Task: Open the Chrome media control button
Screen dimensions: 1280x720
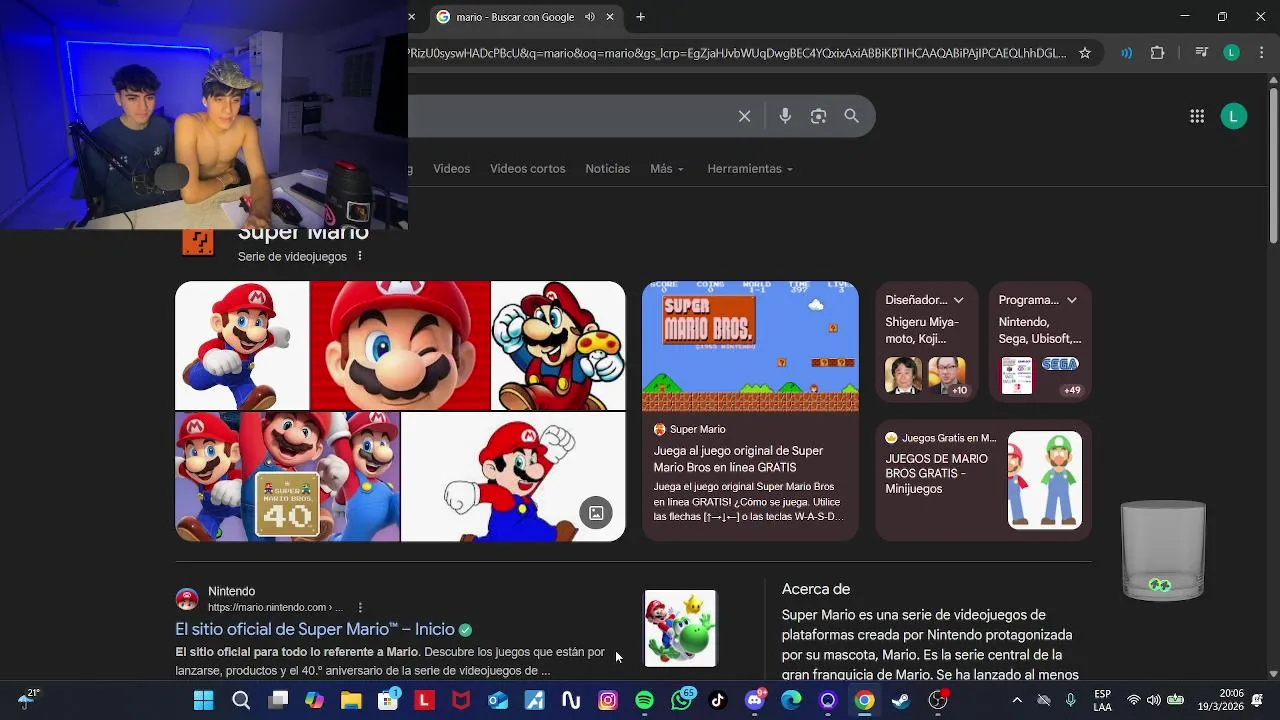Action: 1201,53
